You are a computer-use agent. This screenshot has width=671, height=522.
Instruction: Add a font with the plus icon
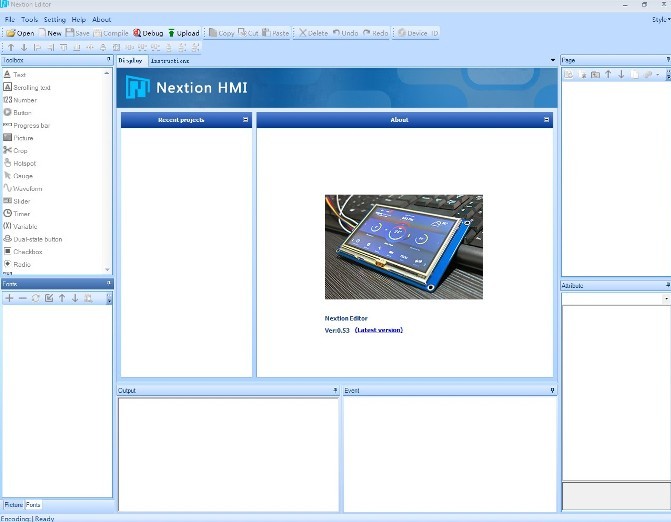pyautogui.click(x=9, y=298)
